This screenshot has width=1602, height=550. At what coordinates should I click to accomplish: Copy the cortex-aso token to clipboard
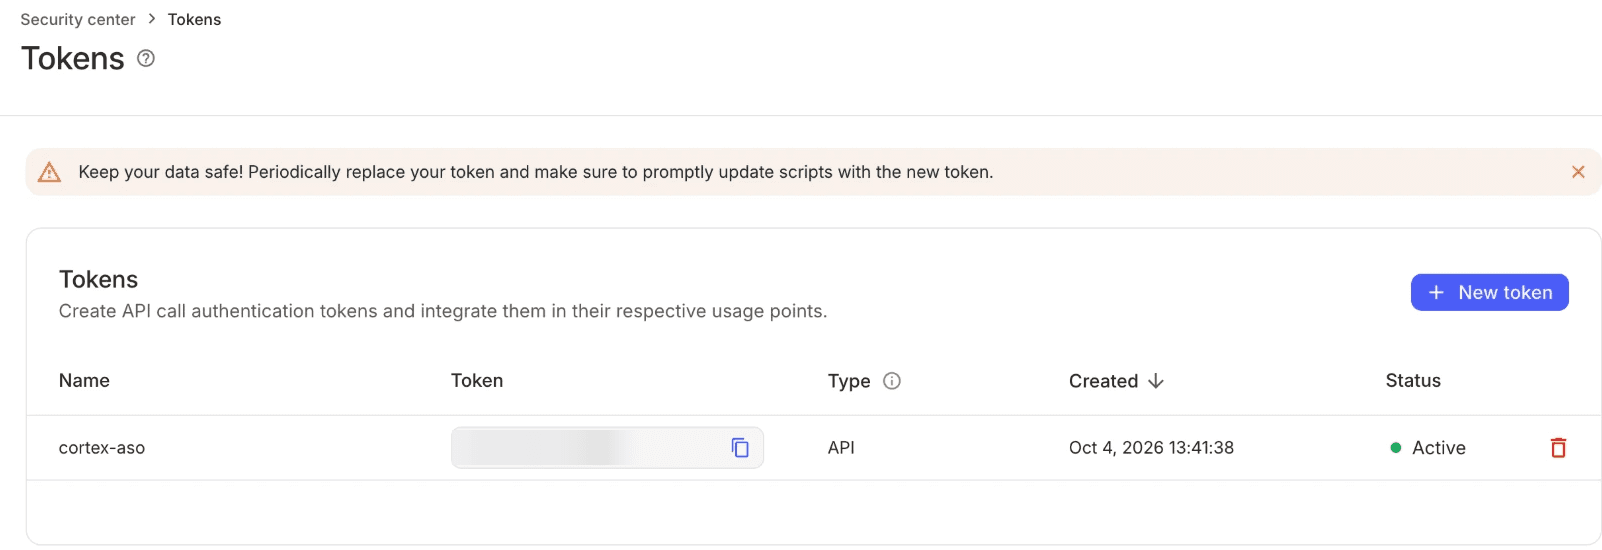click(x=740, y=448)
